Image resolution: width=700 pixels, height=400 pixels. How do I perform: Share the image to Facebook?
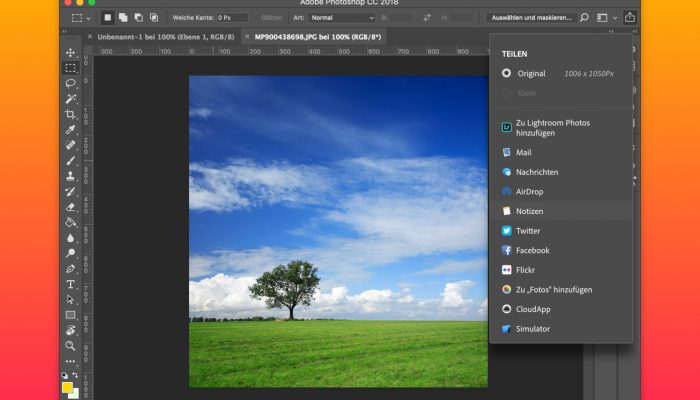pos(561,250)
